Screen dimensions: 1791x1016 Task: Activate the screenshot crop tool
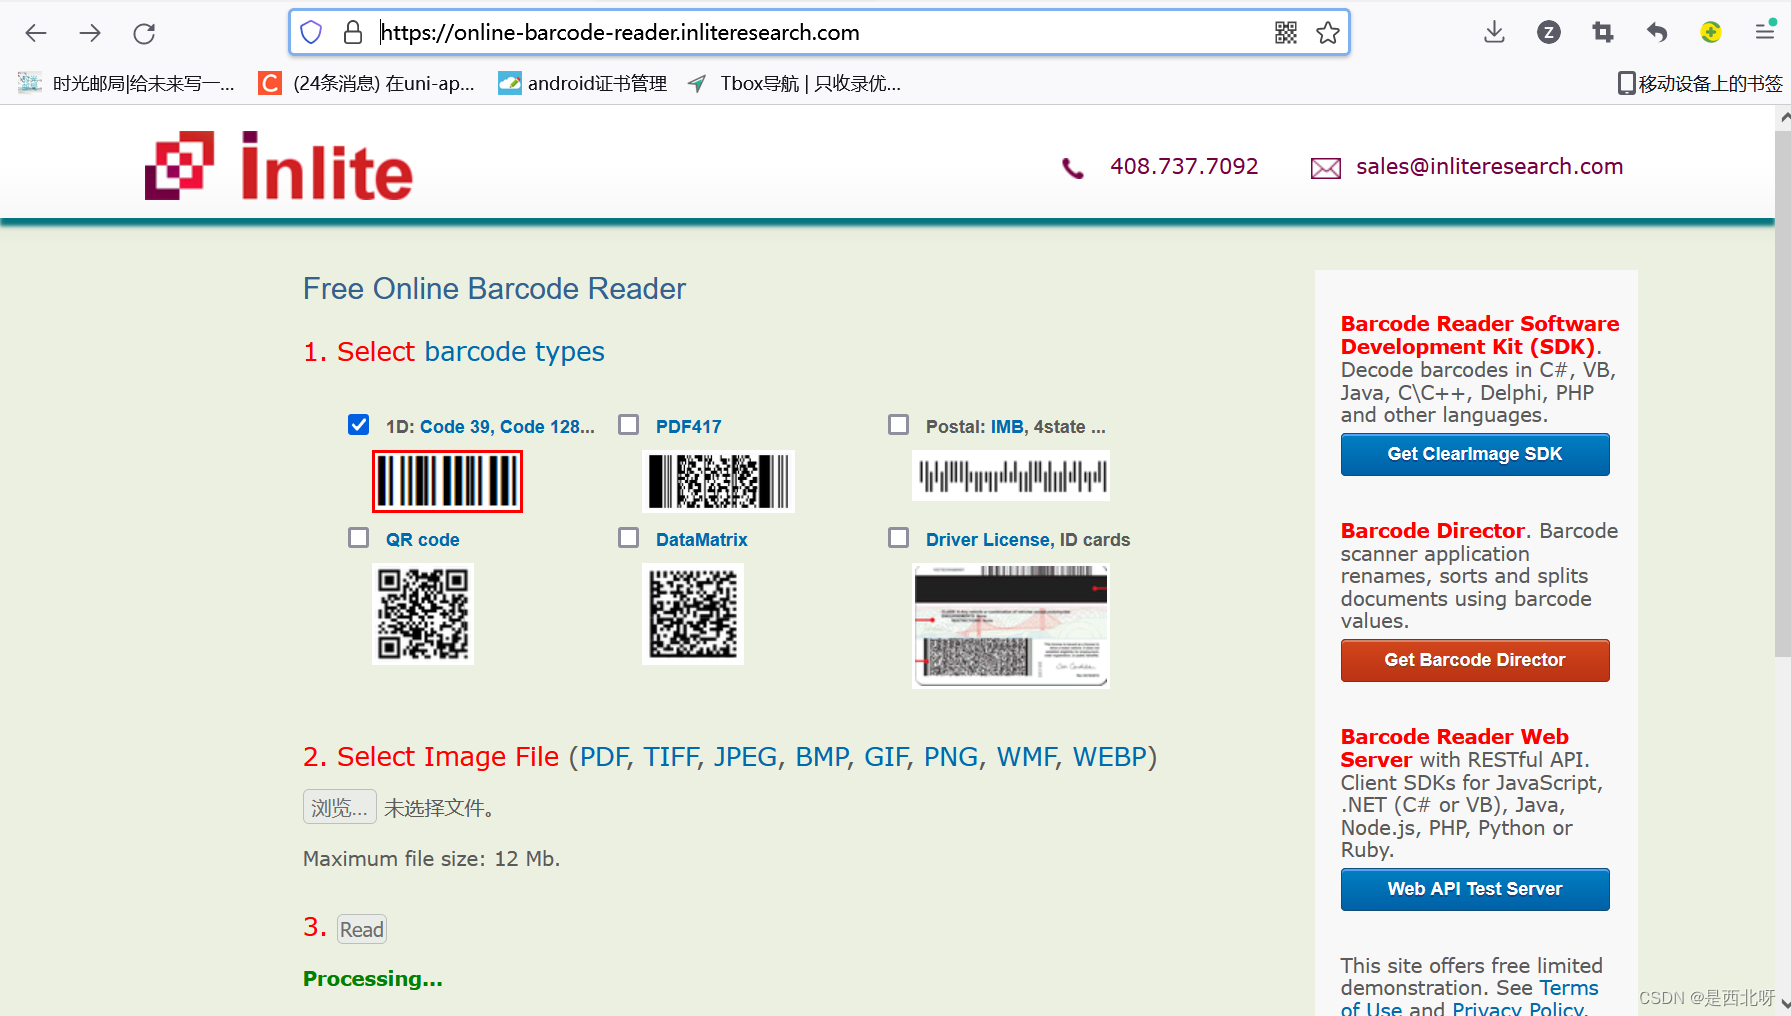1603,33
